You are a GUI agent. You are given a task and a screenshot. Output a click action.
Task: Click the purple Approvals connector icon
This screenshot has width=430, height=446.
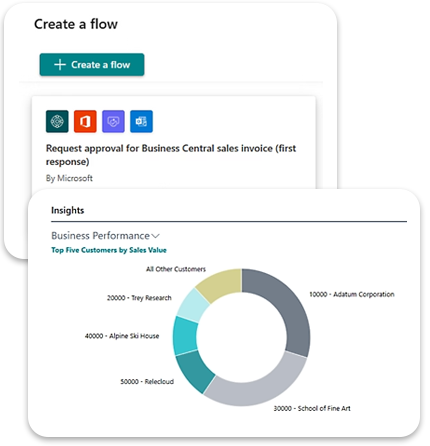point(113,121)
